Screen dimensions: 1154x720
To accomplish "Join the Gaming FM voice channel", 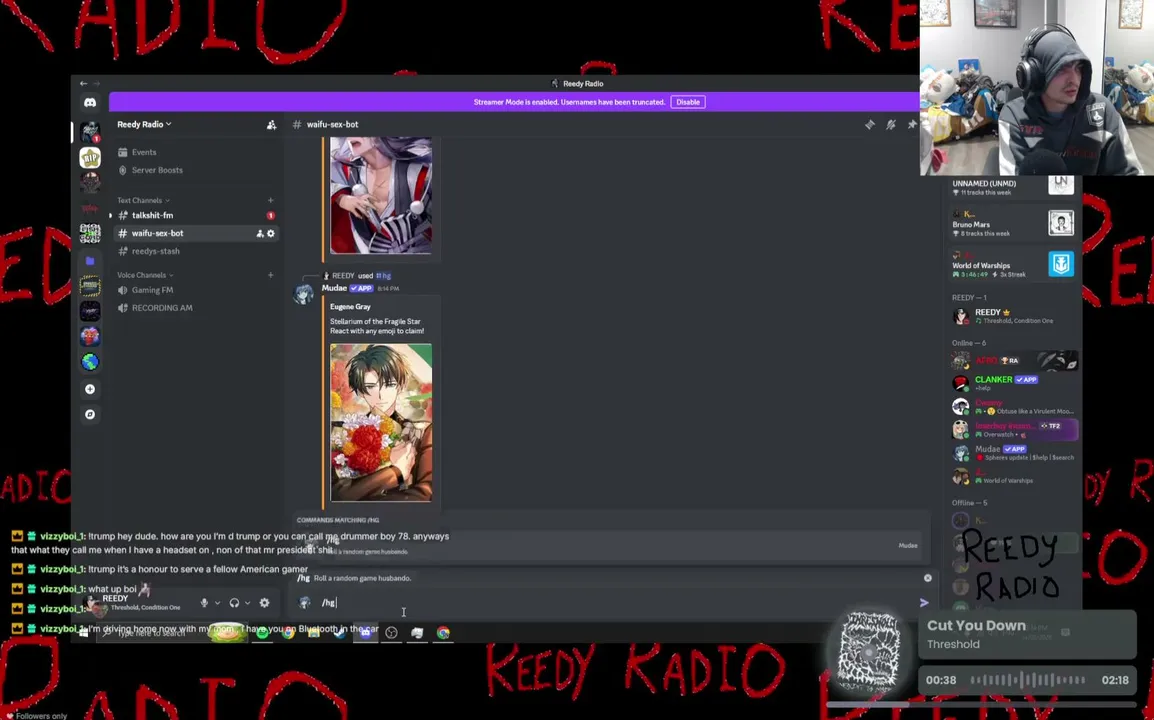I will [197, 290].
